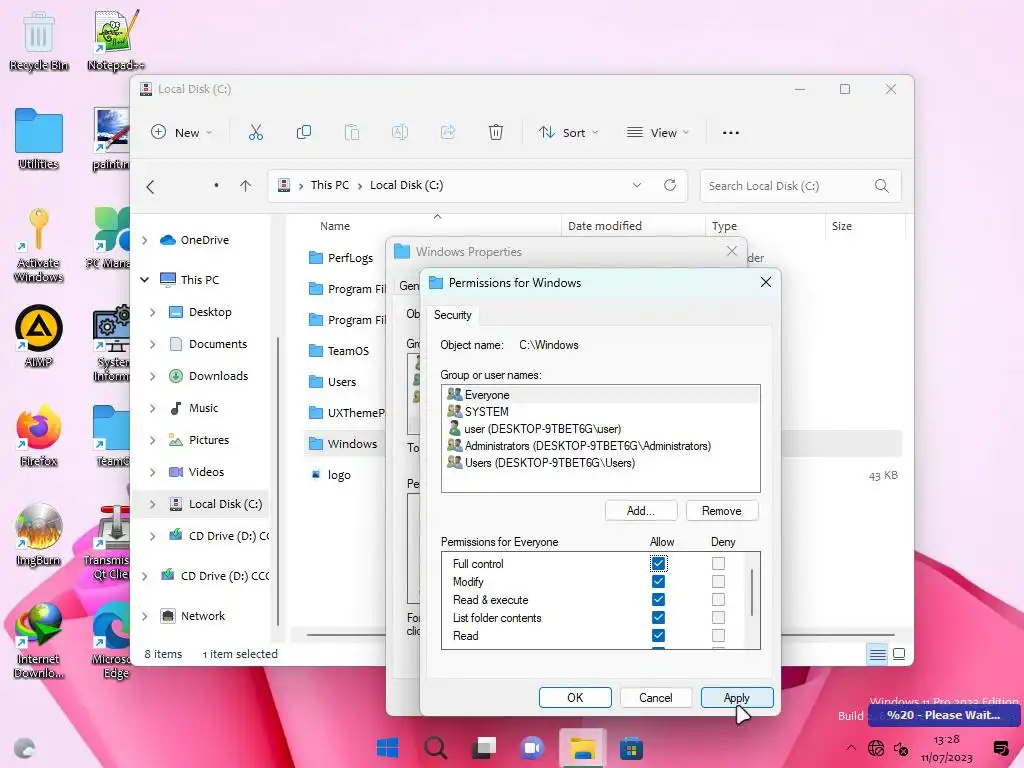
Task: Toggle Allow checkbox for Modify
Action: click(658, 581)
